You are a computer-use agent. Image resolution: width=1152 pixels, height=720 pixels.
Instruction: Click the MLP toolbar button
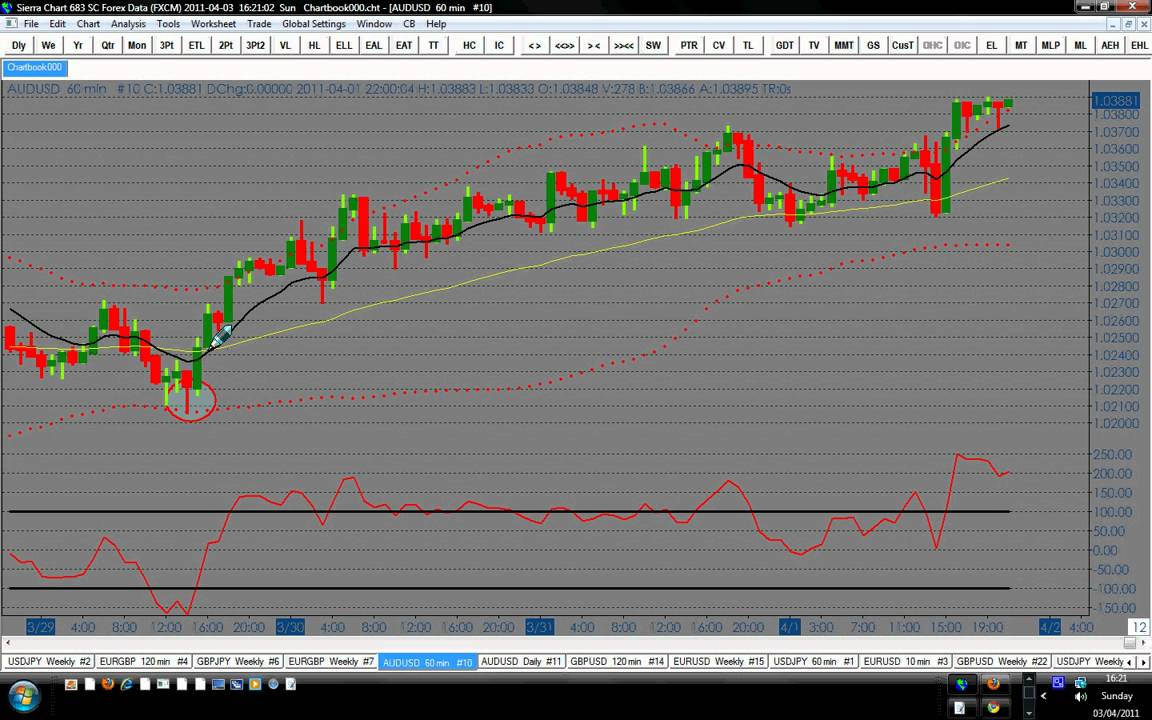click(x=1051, y=46)
